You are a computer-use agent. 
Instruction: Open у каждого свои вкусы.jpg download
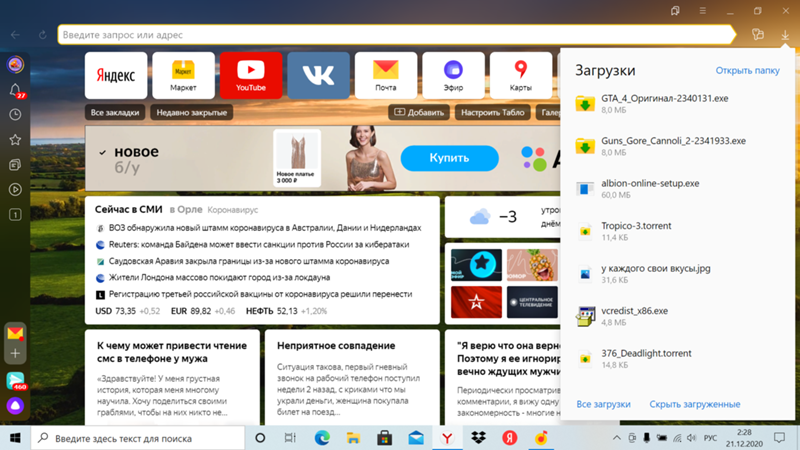click(678, 273)
